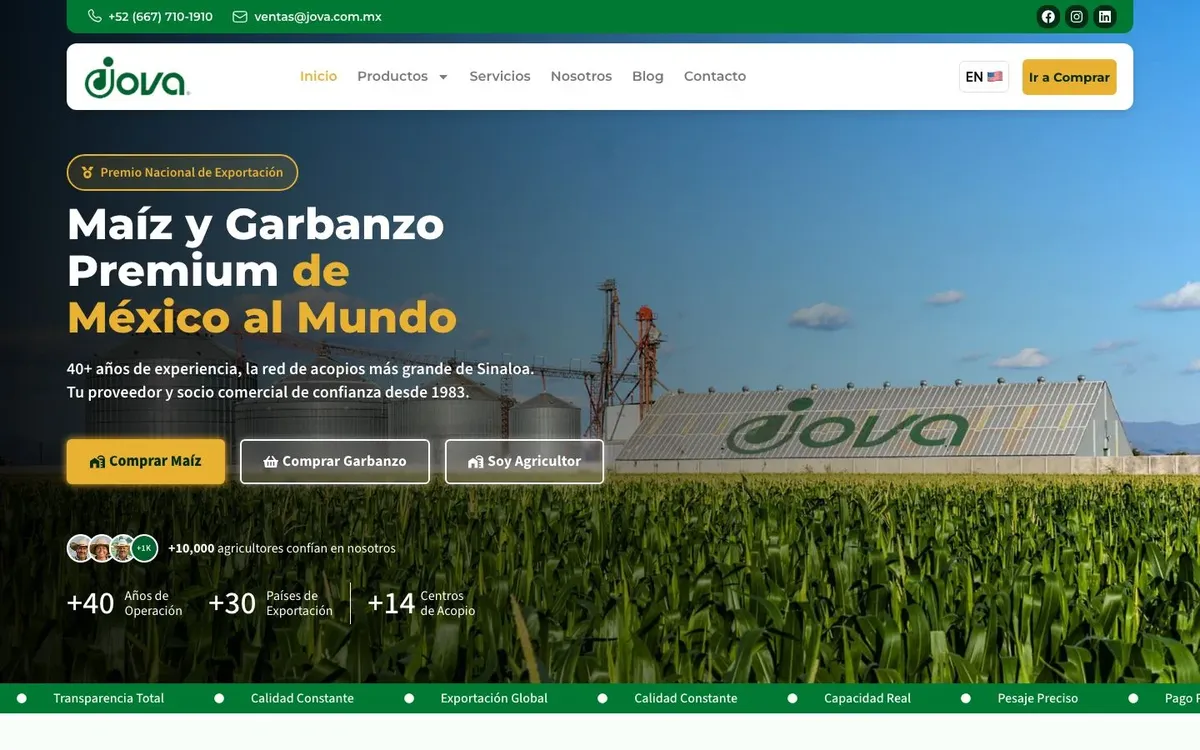Open the Servicios page
The height and width of the screenshot is (750, 1200).
click(x=500, y=76)
